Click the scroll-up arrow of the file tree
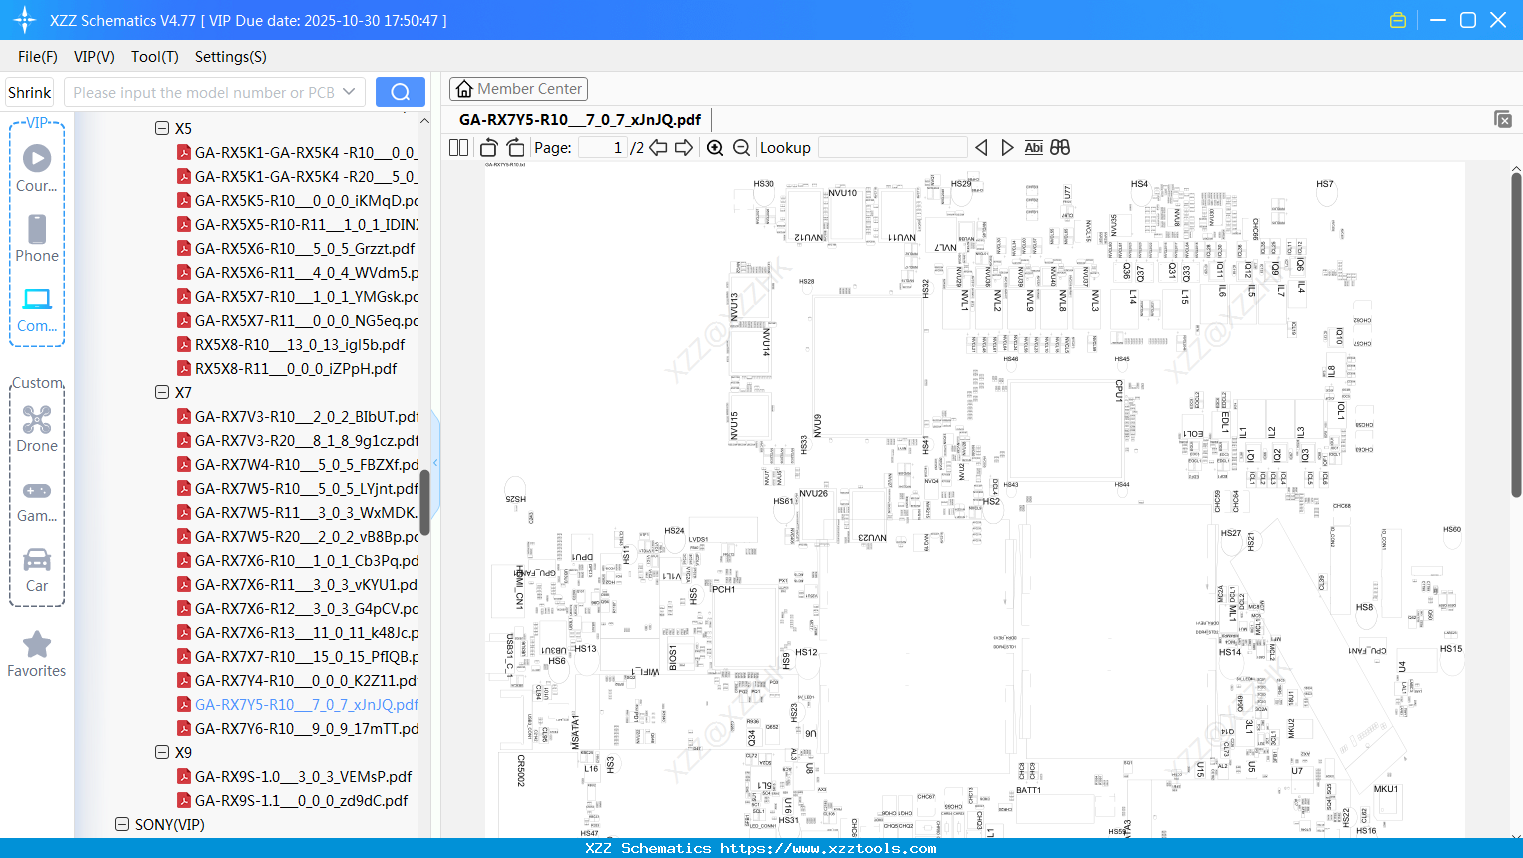Viewport: 1523px width, 858px height. pos(424,121)
